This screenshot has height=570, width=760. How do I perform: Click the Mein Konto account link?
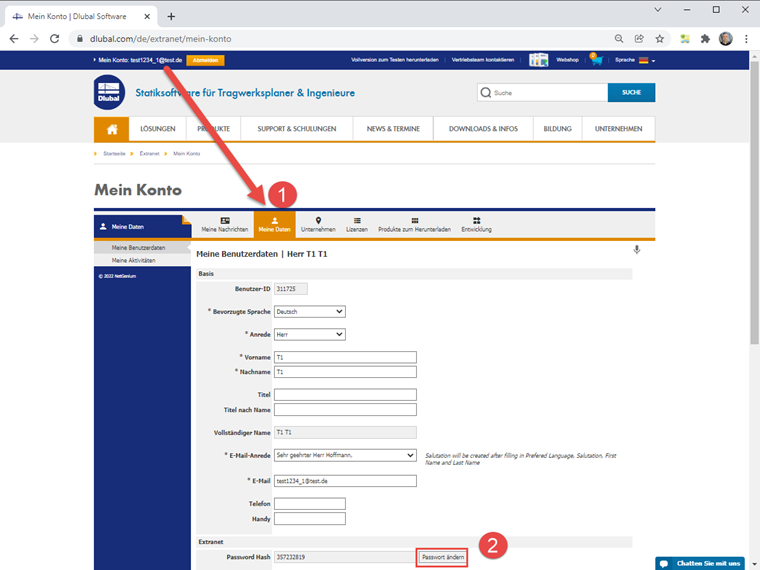(140, 60)
